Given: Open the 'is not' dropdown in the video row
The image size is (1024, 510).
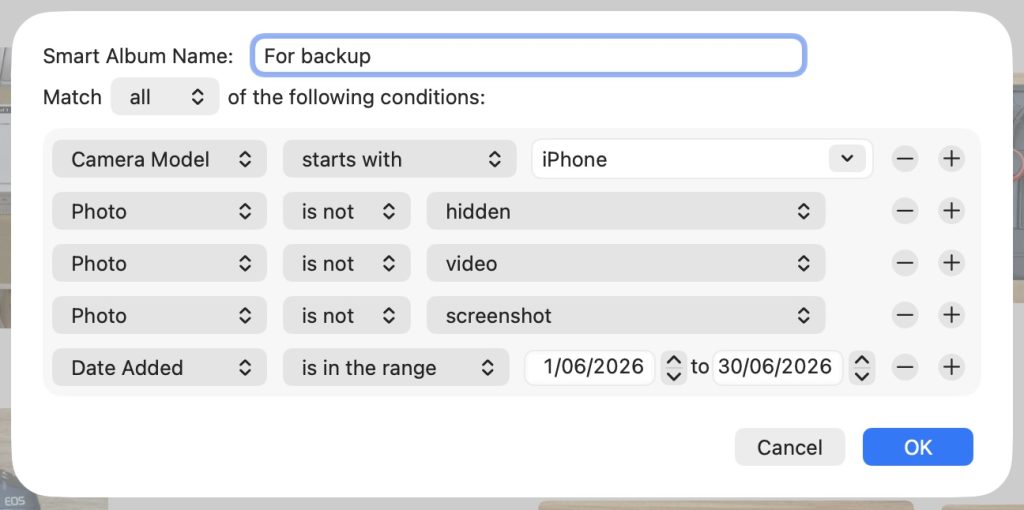Looking at the screenshot, I should click(x=347, y=263).
